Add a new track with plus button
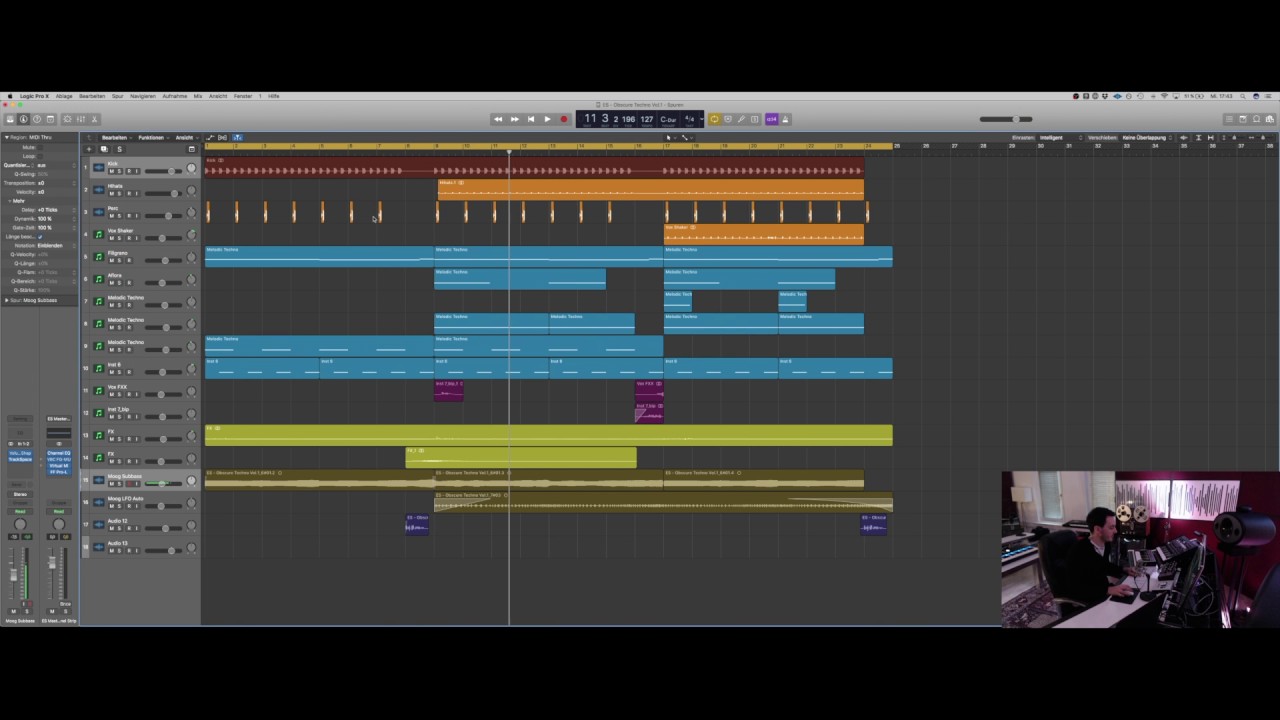Image resolution: width=1280 pixels, height=720 pixels. [x=89, y=149]
